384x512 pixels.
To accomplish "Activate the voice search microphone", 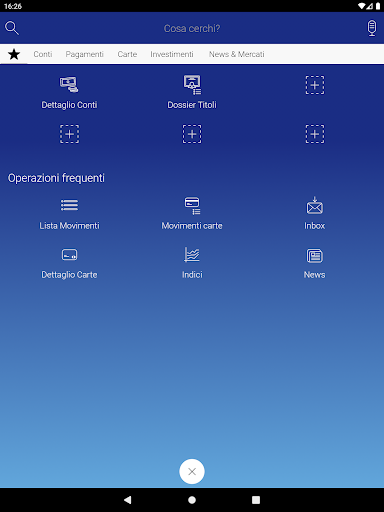I will click(x=372, y=28).
